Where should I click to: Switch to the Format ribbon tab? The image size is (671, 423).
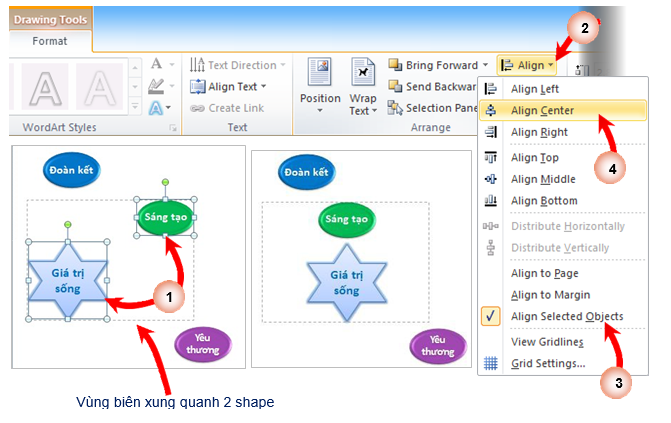tap(50, 42)
